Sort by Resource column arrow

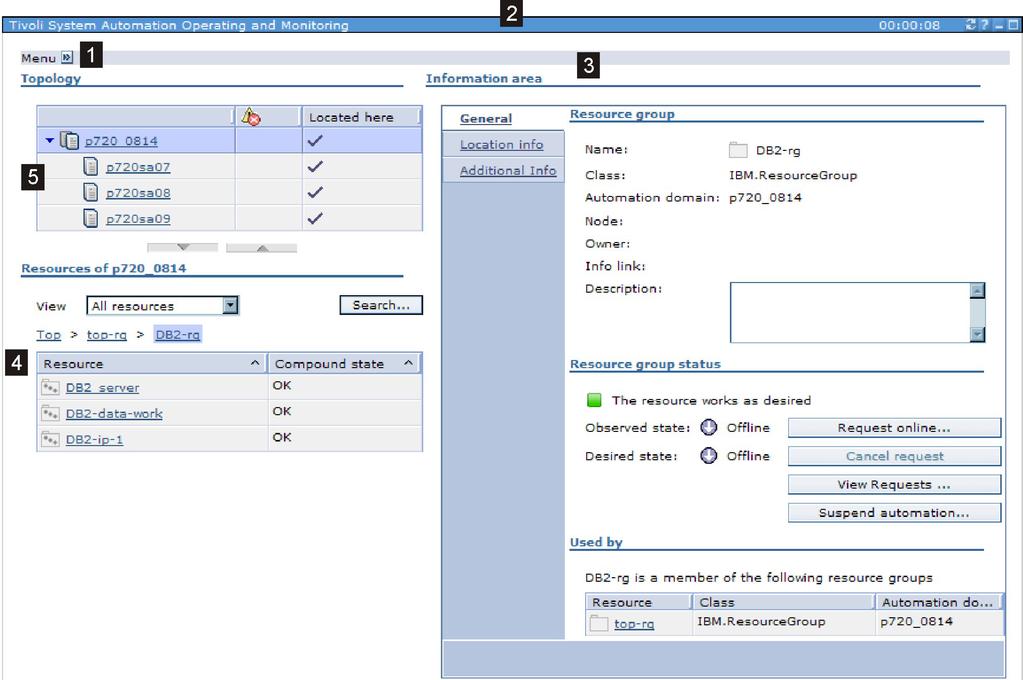254,363
